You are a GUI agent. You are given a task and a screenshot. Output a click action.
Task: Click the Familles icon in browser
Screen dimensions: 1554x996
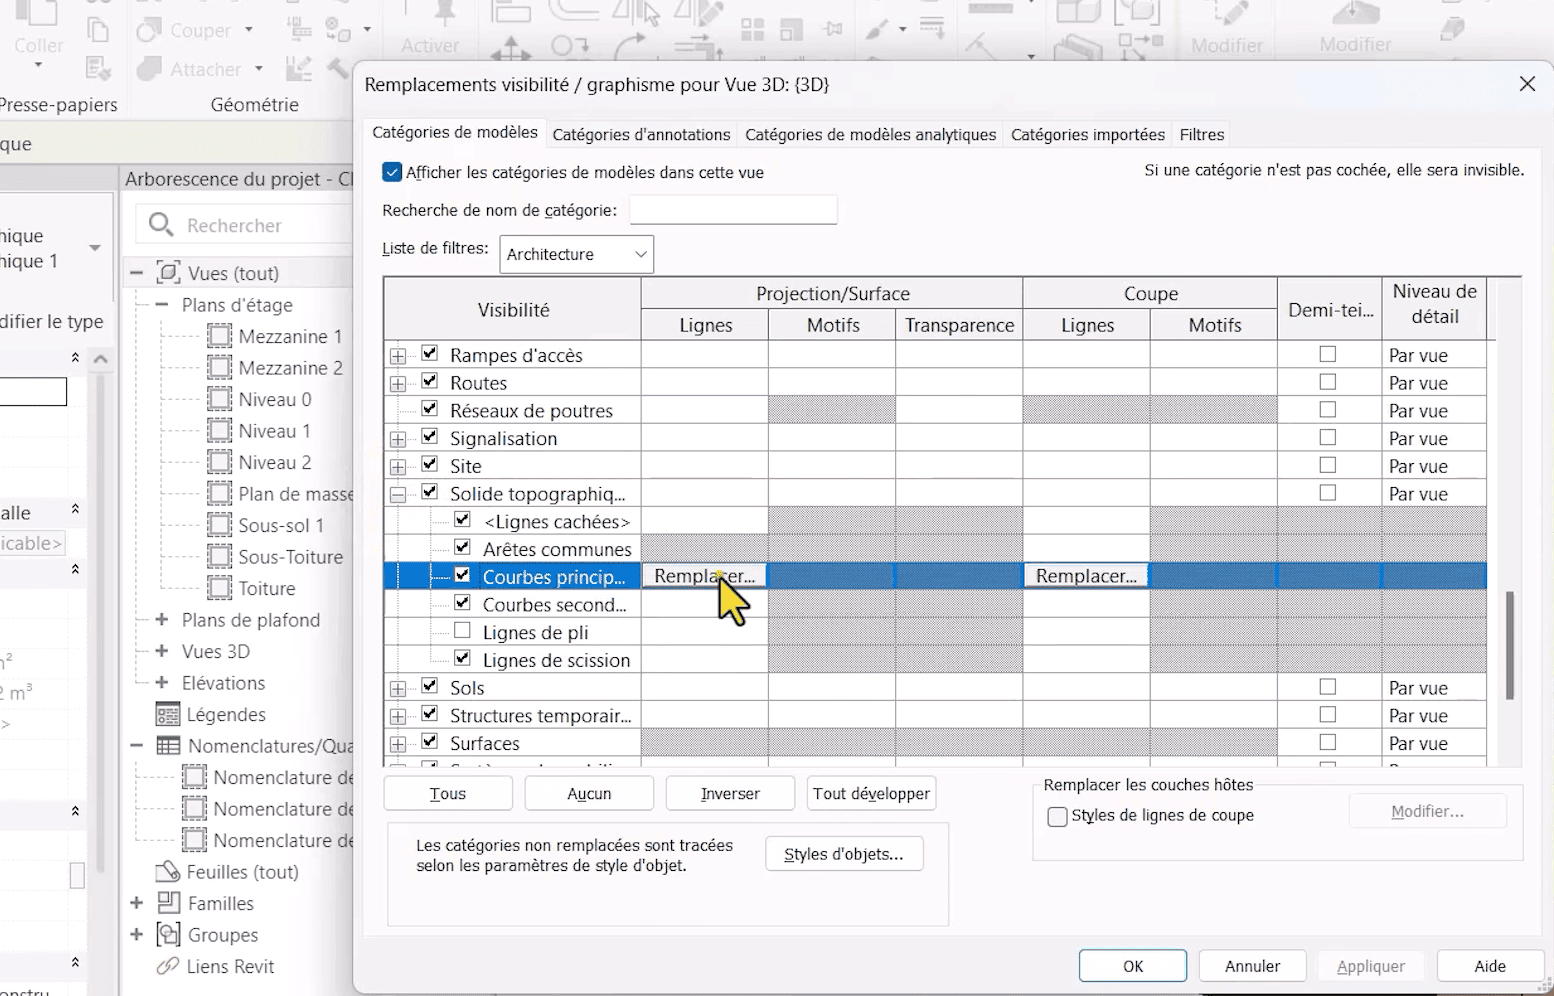168,903
